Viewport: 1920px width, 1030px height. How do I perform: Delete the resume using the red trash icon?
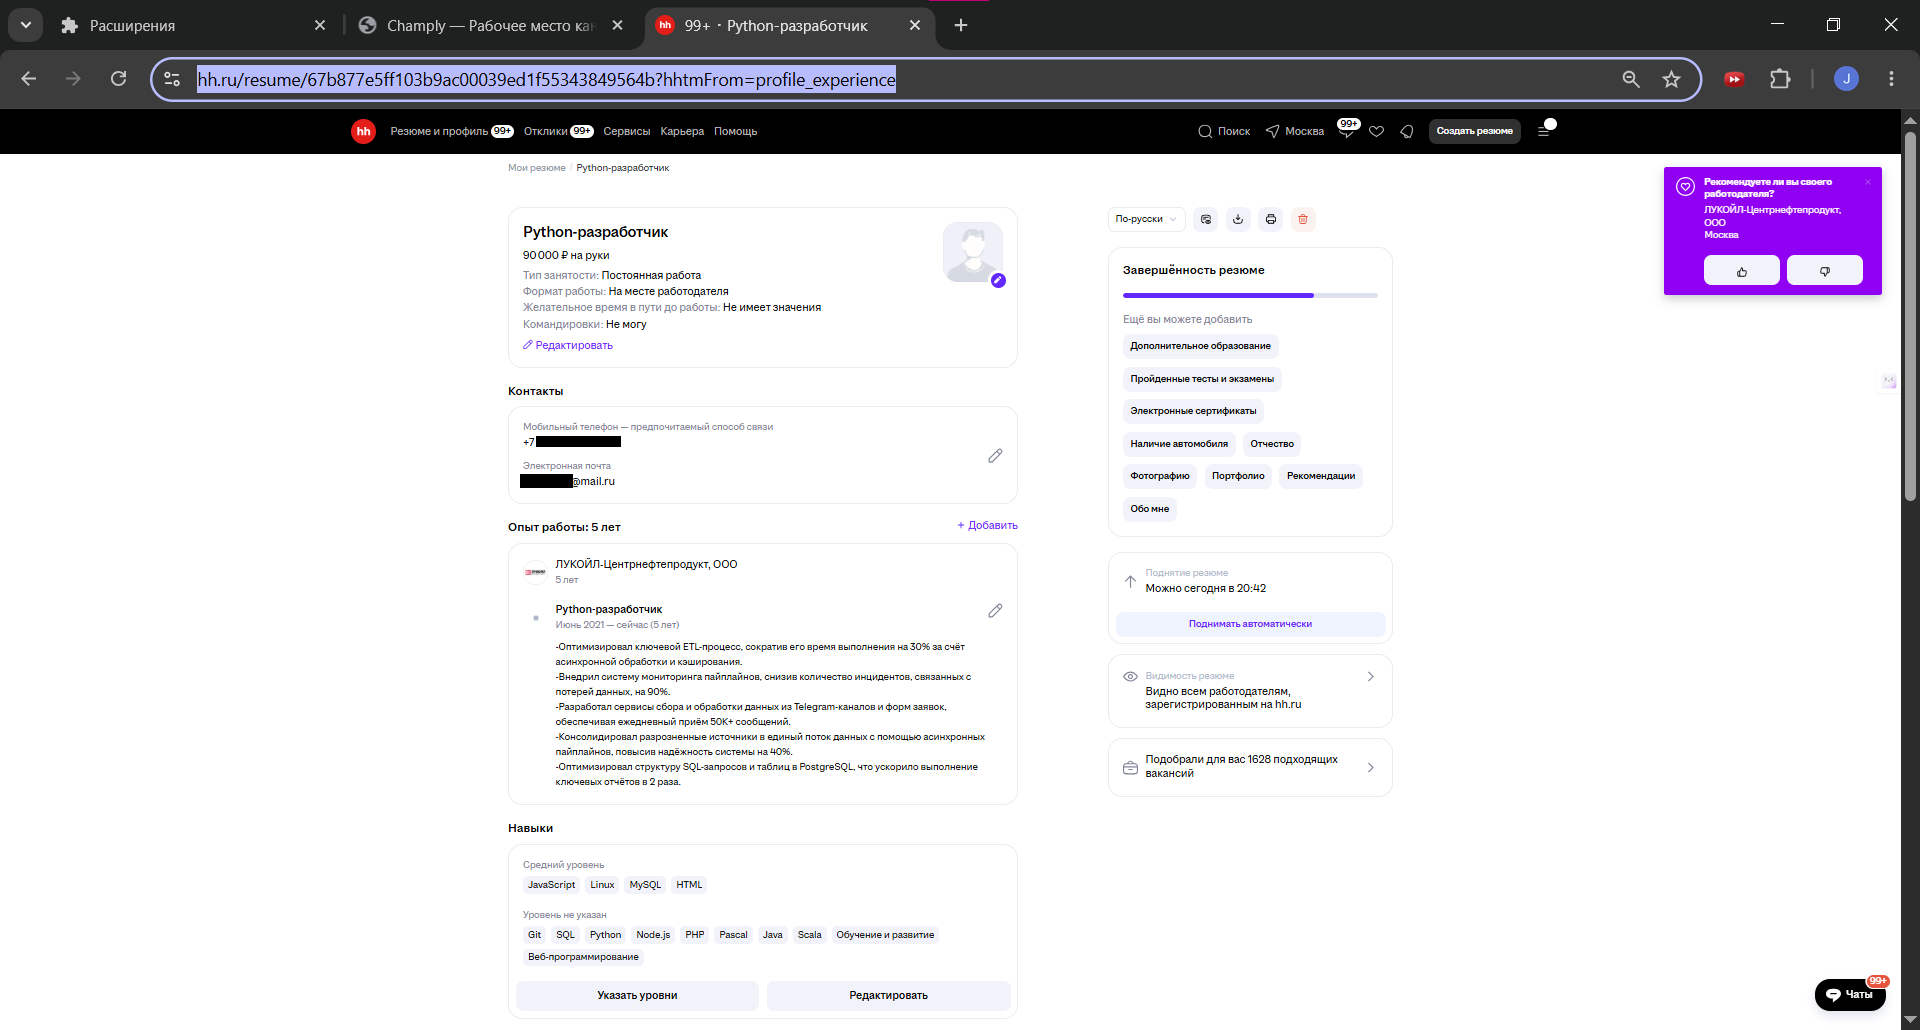click(x=1303, y=219)
